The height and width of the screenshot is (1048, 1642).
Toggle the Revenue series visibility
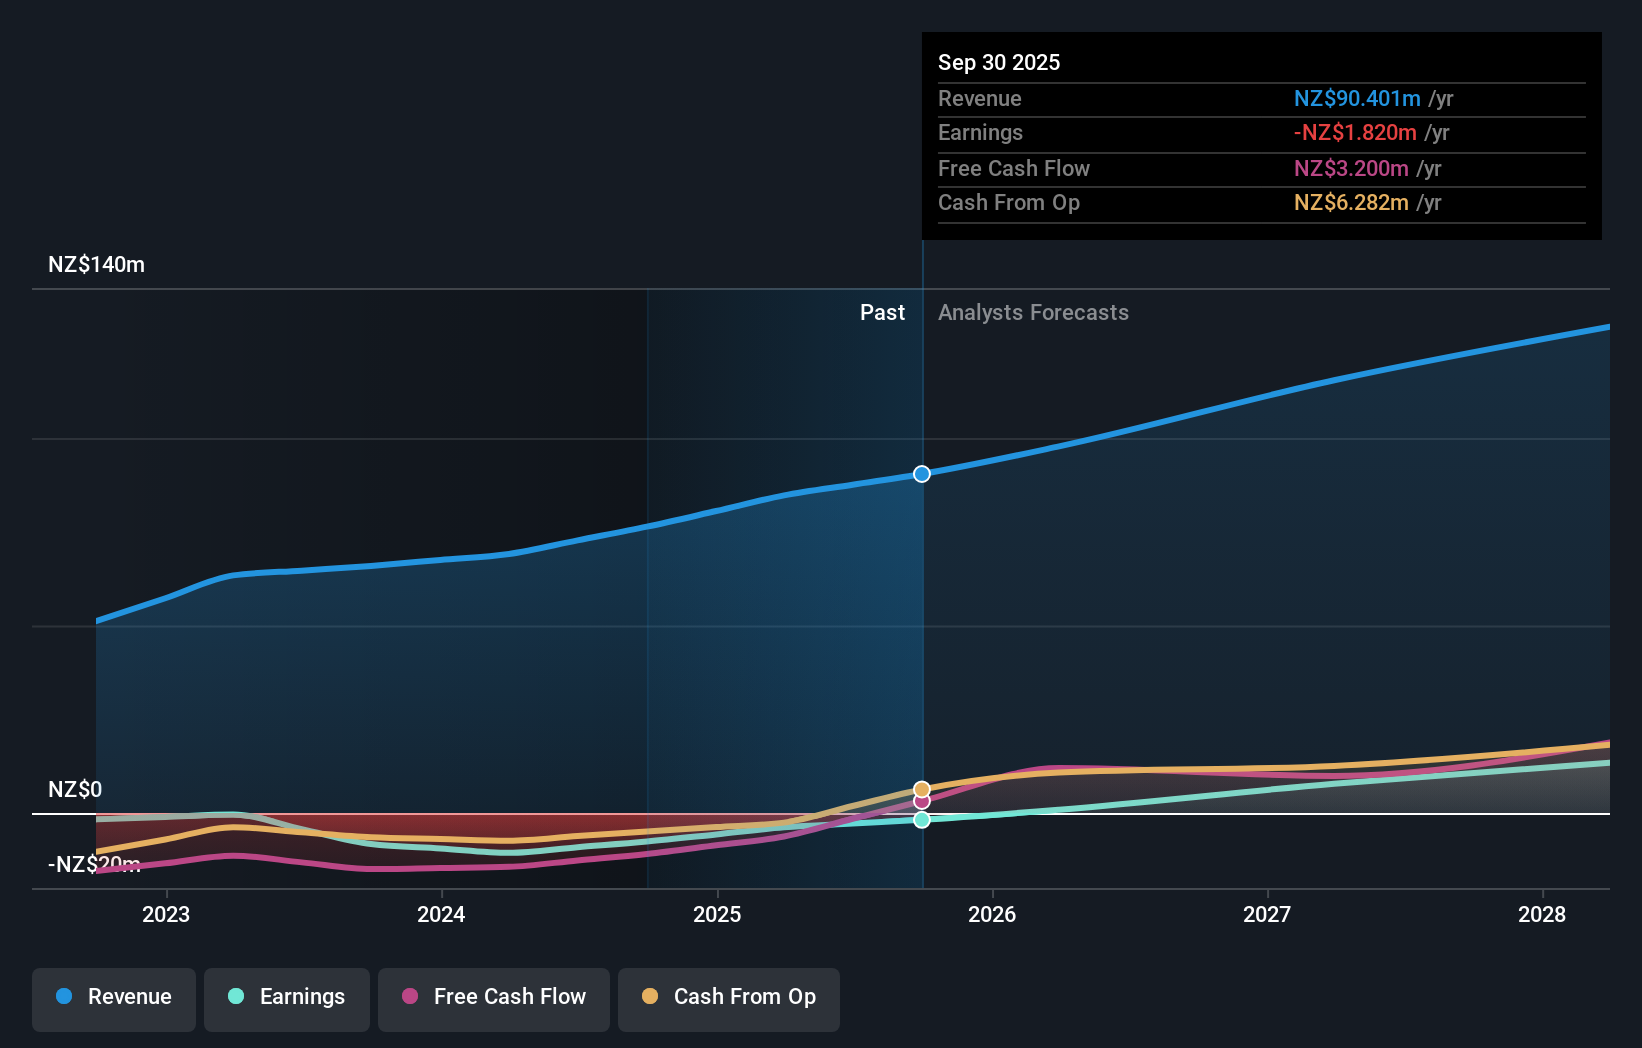pyautogui.click(x=113, y=997)
